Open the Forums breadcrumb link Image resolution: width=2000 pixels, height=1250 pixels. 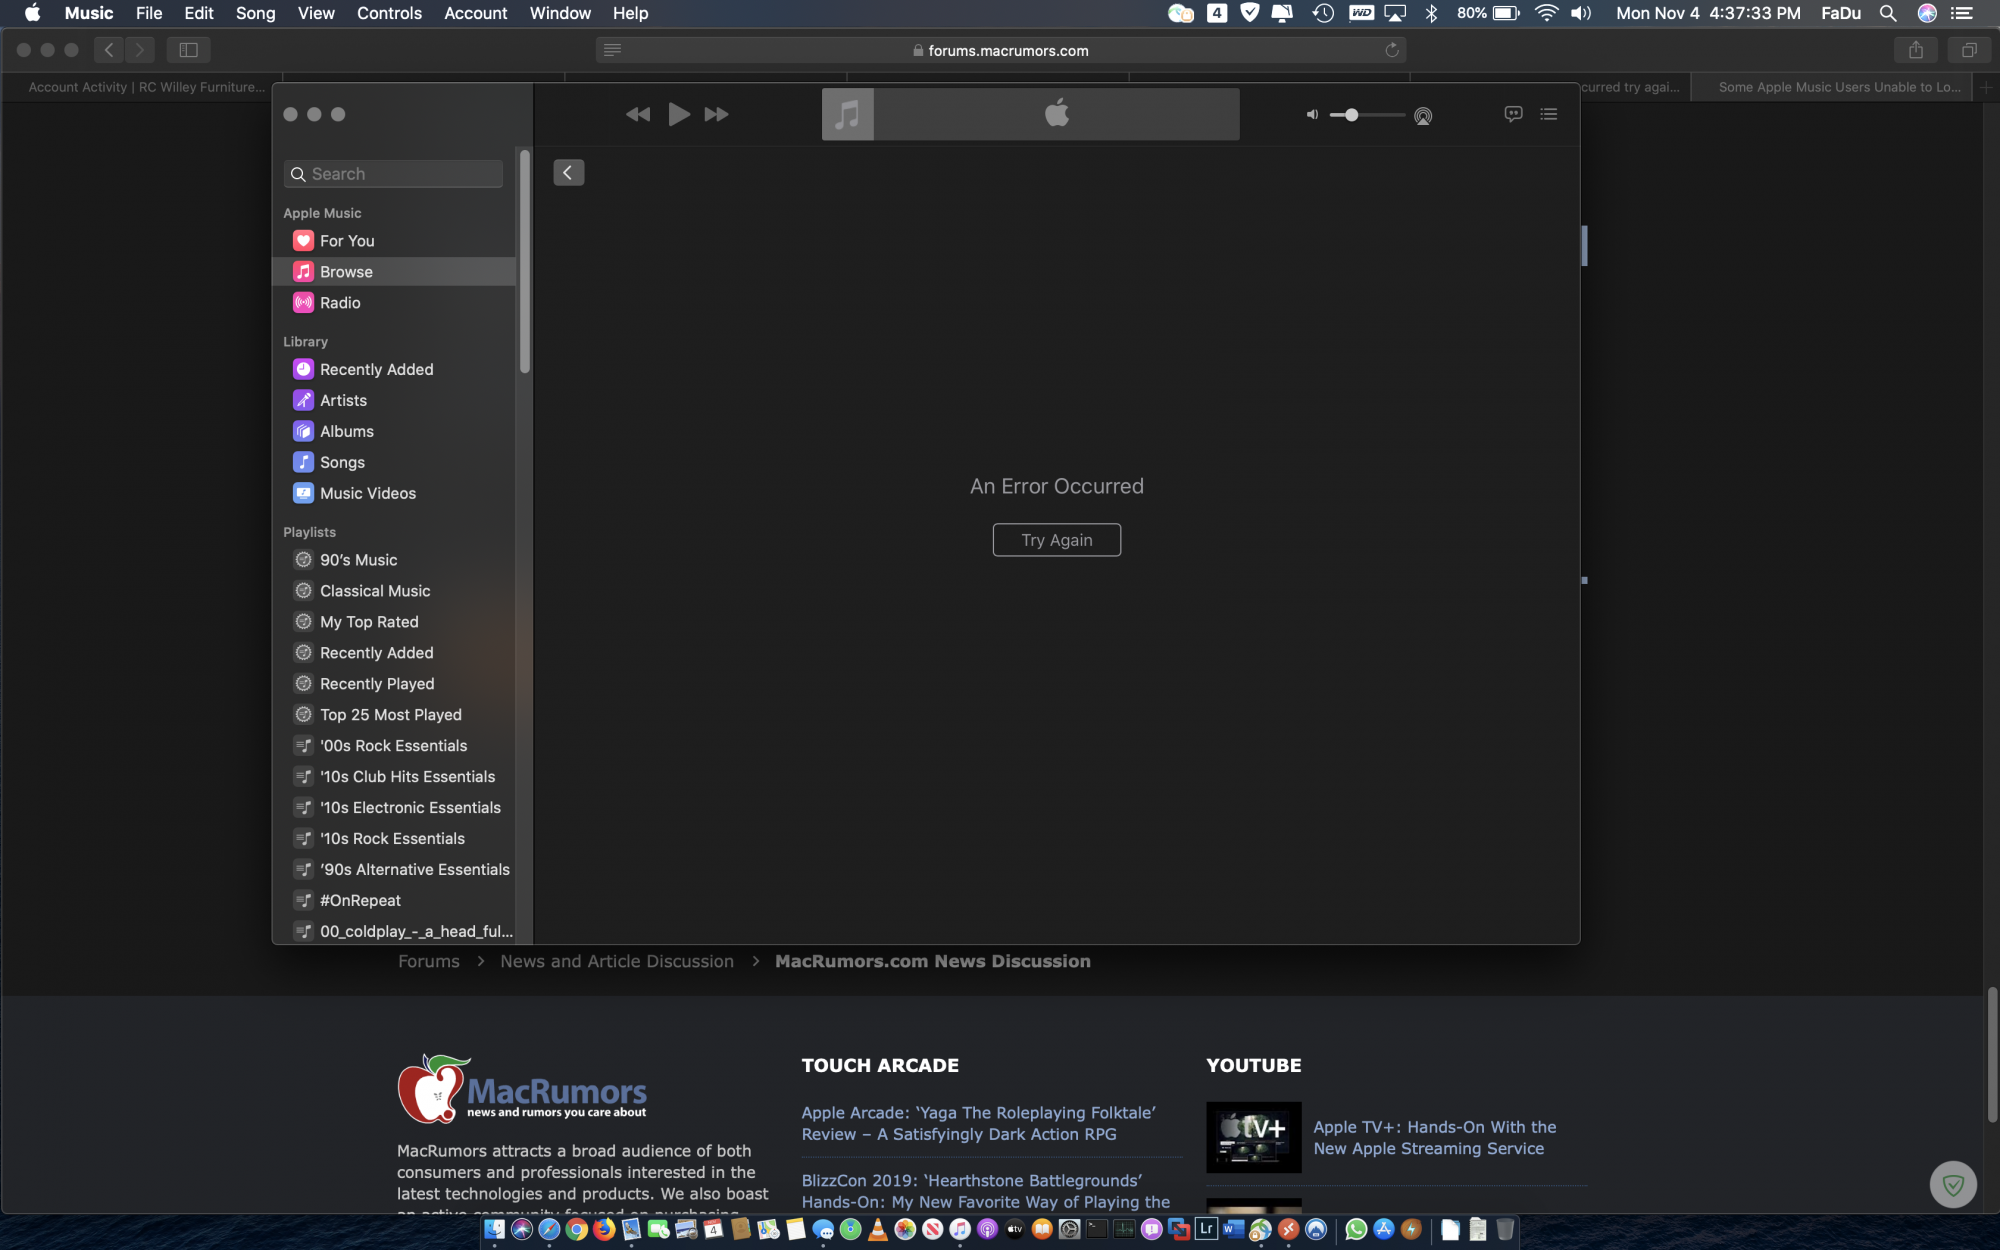pos(429,961)
